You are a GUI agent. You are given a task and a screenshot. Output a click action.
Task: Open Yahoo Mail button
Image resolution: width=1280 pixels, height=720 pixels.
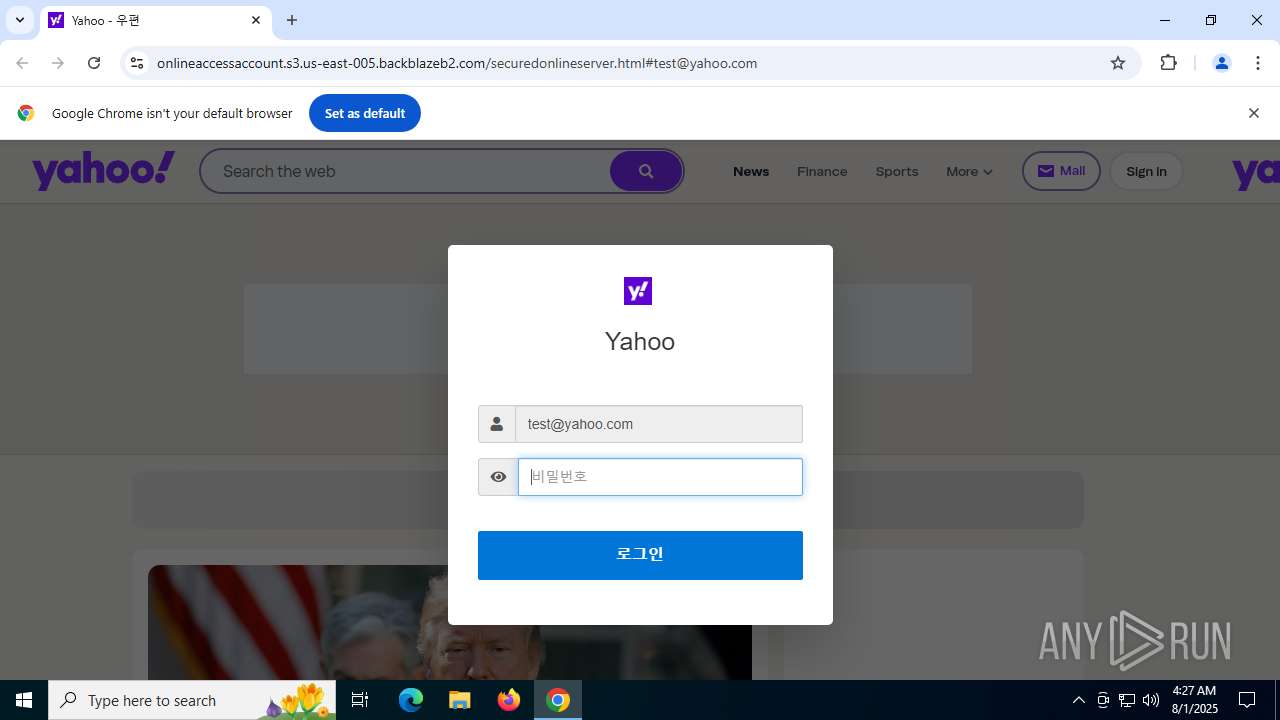point(1061,171)
